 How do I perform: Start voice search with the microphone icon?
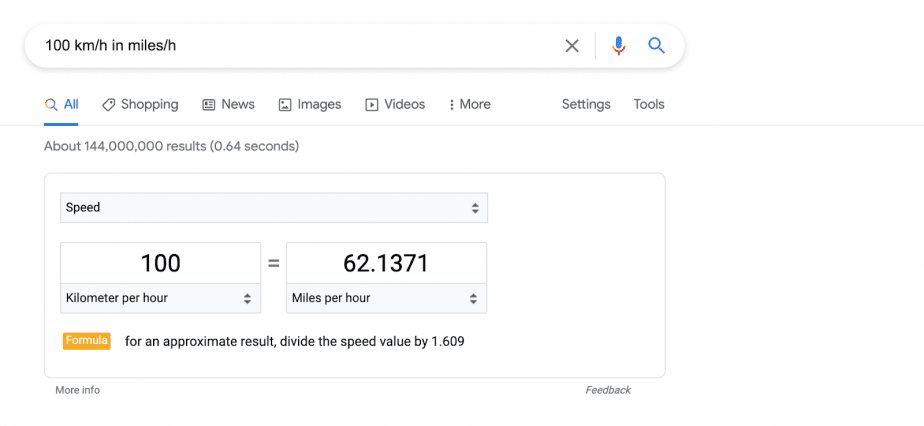(x=618, y=46)
